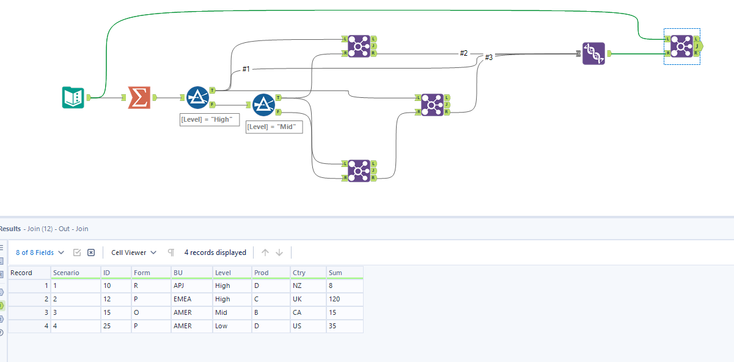Click the Ctry column header
This screenshot has height=362, width=734.
tap(308, 273)
